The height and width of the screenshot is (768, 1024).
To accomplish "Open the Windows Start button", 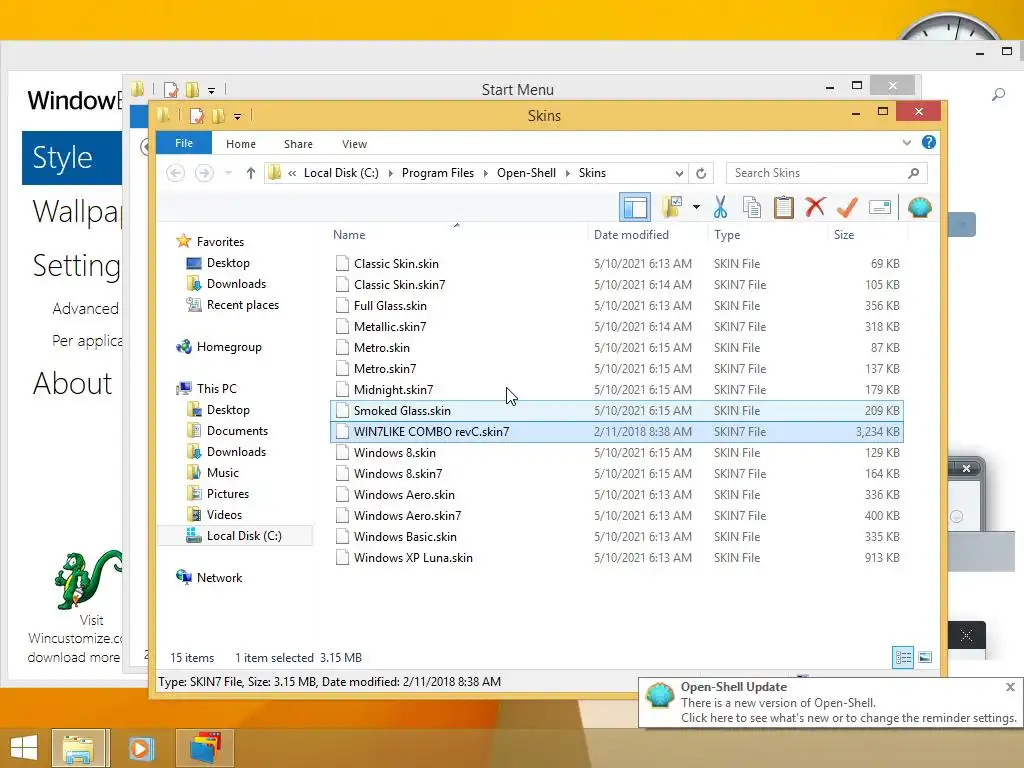I will click(24, 748).
